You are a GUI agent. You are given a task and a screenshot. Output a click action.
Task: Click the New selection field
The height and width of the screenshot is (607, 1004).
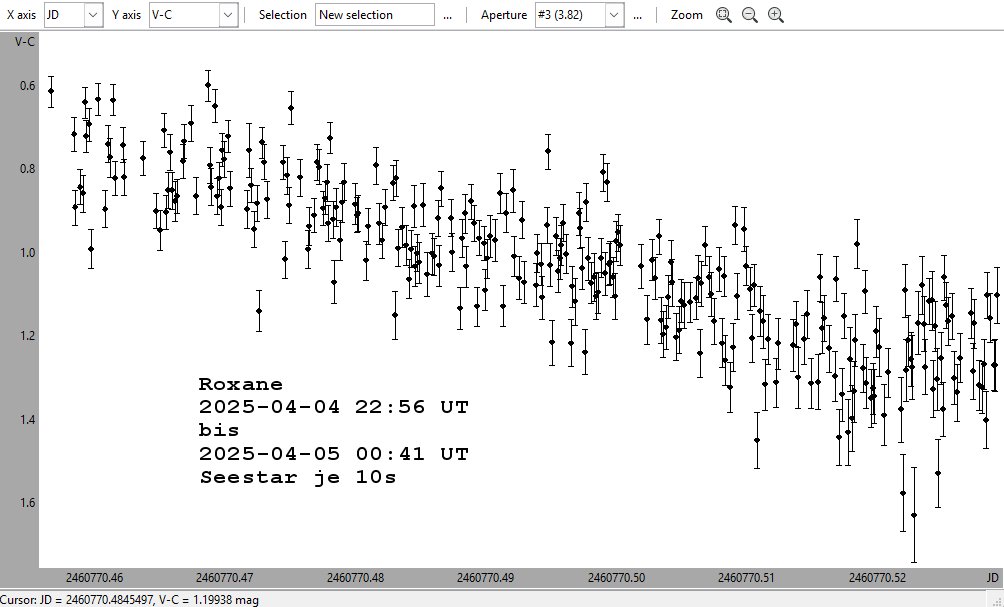click(x=375, y=15)
